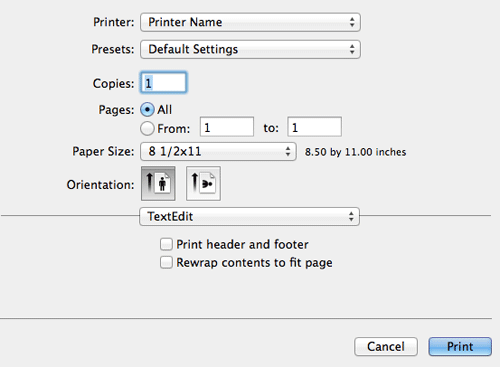
Task: Enable Rewrap contents to fit page
Action: coord(166,262)
